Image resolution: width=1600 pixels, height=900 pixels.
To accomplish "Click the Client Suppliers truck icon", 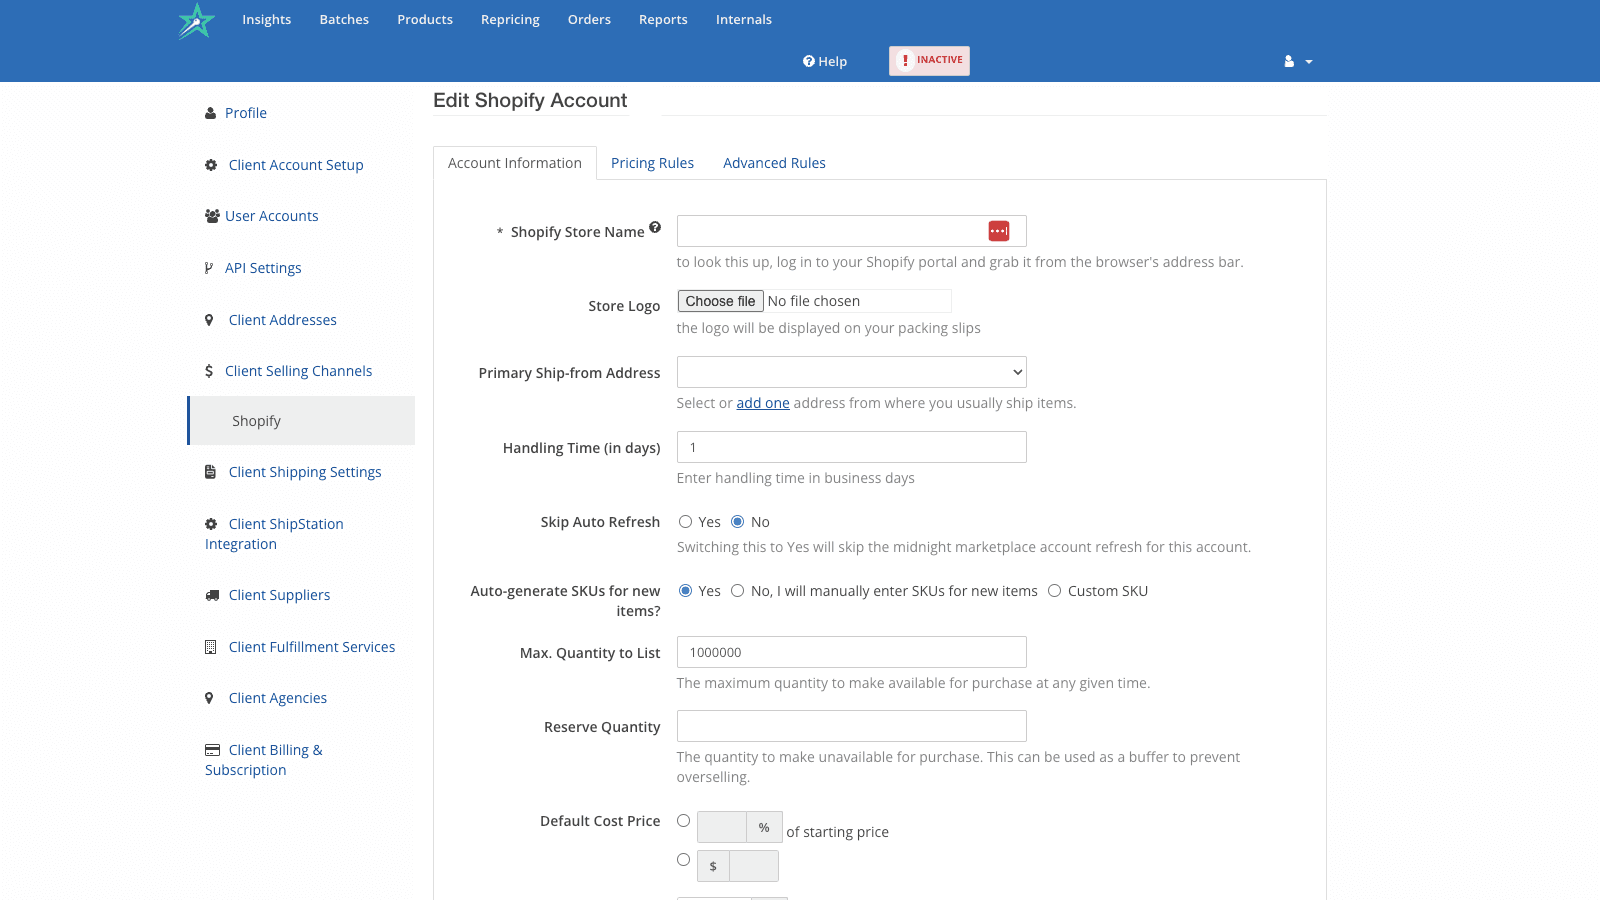I will pyautogui.click(x=212, y=594).
